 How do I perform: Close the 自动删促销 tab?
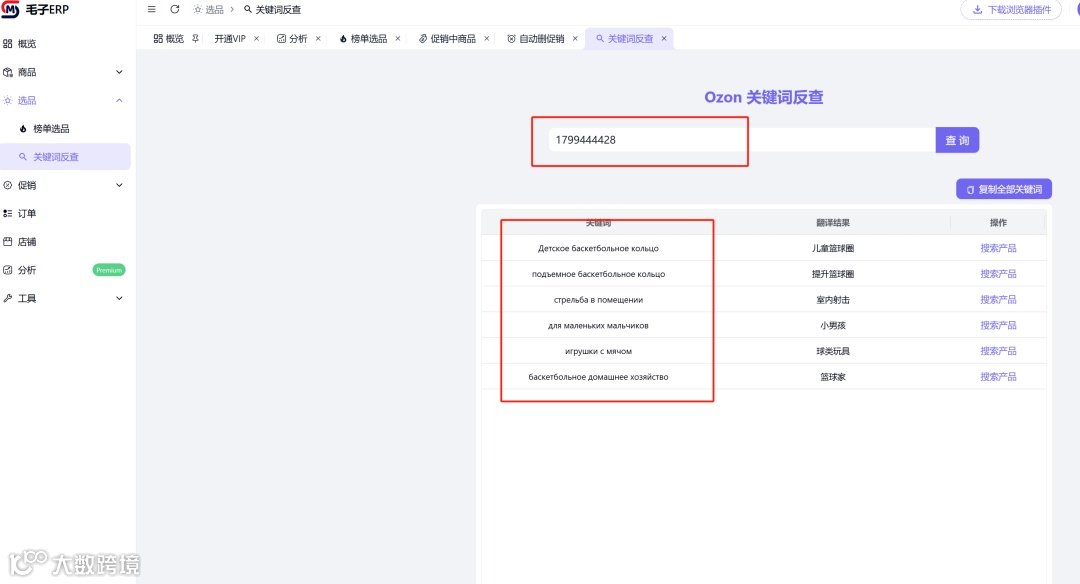[x=575, y=39]
